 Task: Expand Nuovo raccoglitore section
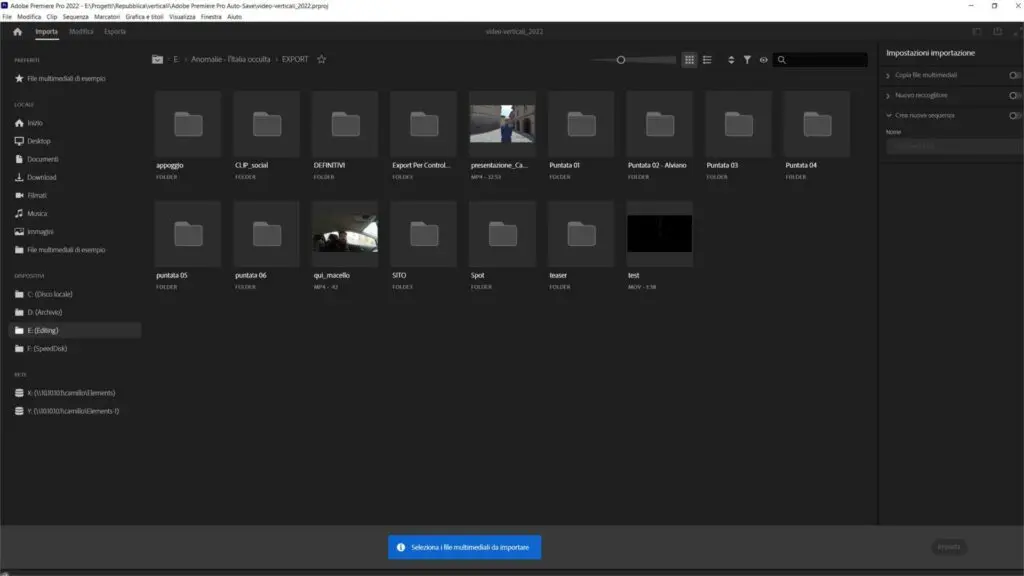888,96
